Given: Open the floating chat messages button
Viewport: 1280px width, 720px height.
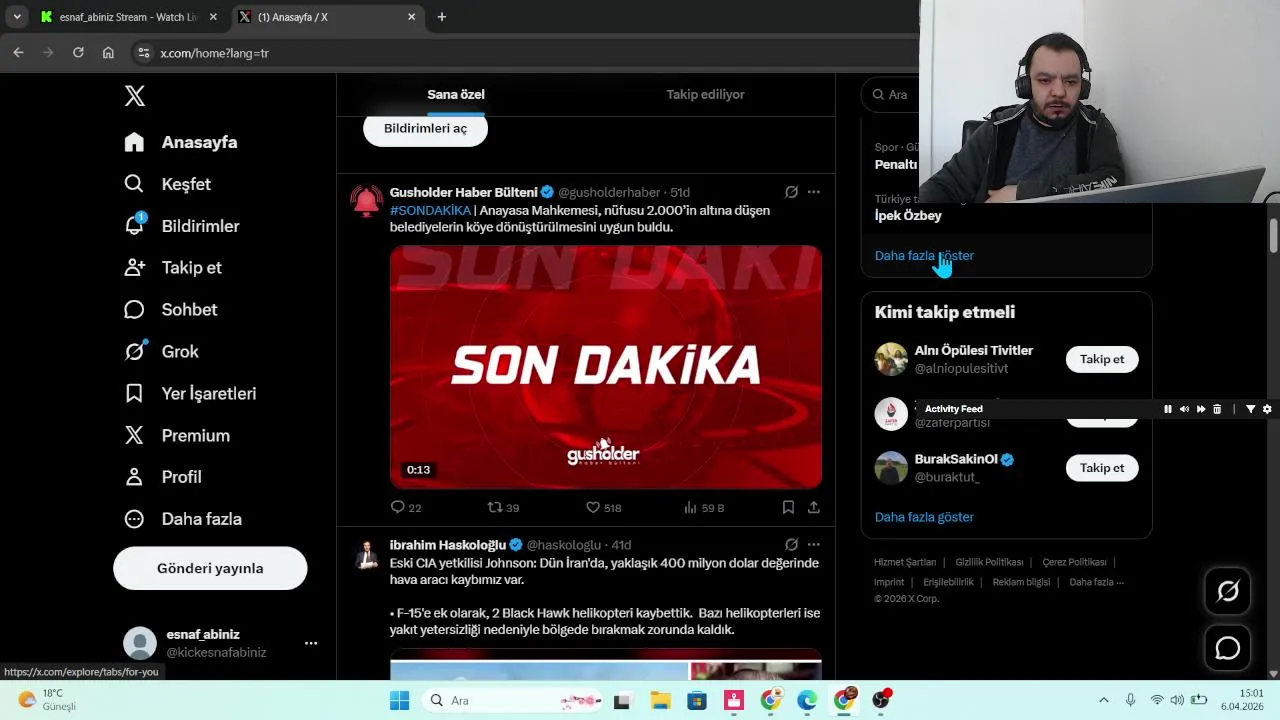Looking at the screenshot, I should point(1228,648).
